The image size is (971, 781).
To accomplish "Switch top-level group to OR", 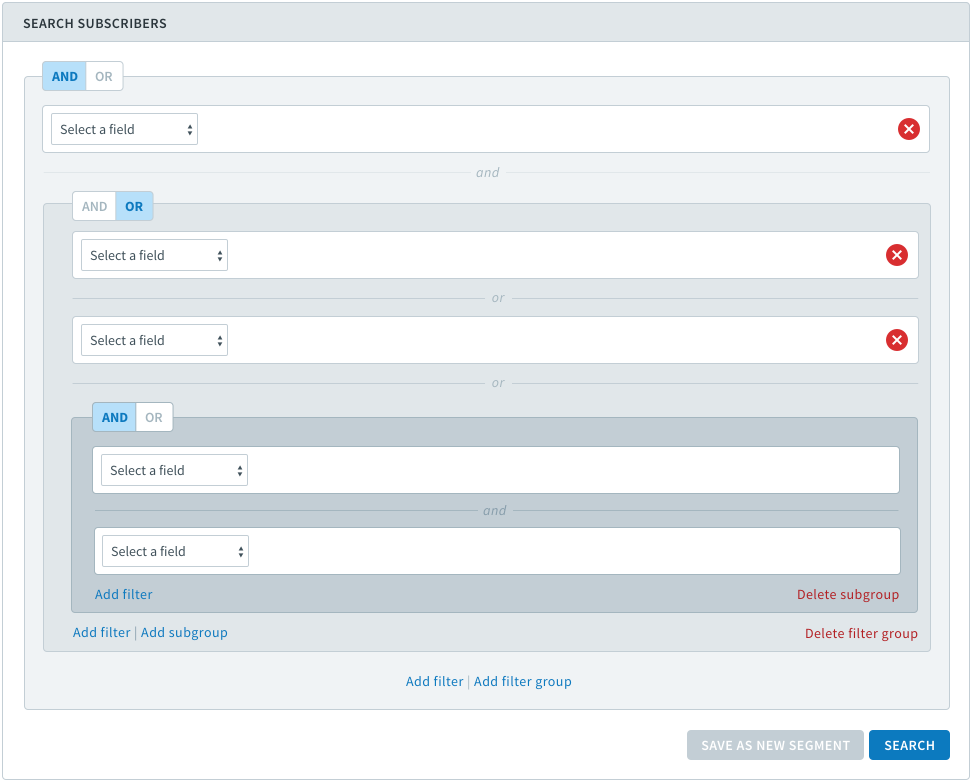I will tap(104, 76).
